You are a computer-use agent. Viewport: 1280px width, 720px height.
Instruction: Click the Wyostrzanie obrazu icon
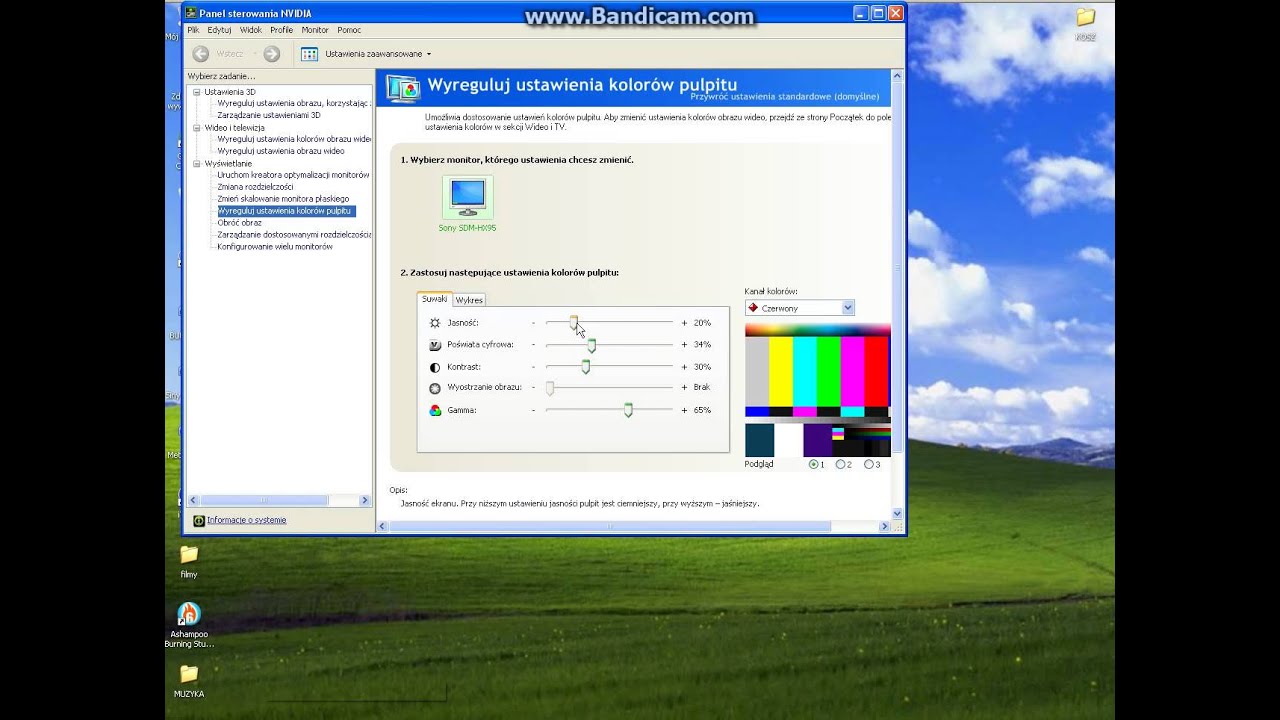click(435, 388)
